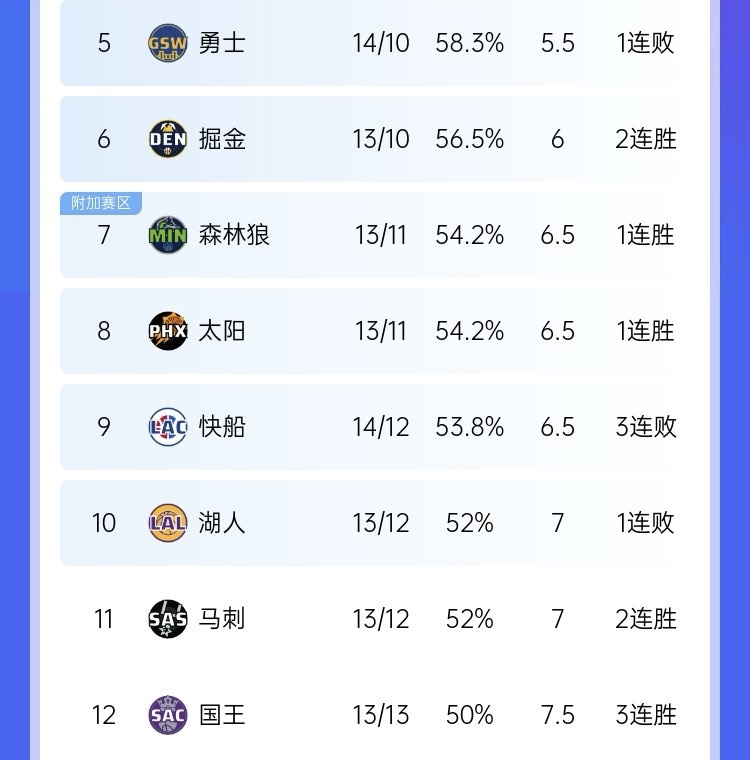This screenshot has height=760, width=750.
Task: Click the 附加赛区 play-in zone label
Action: point(101,203)
